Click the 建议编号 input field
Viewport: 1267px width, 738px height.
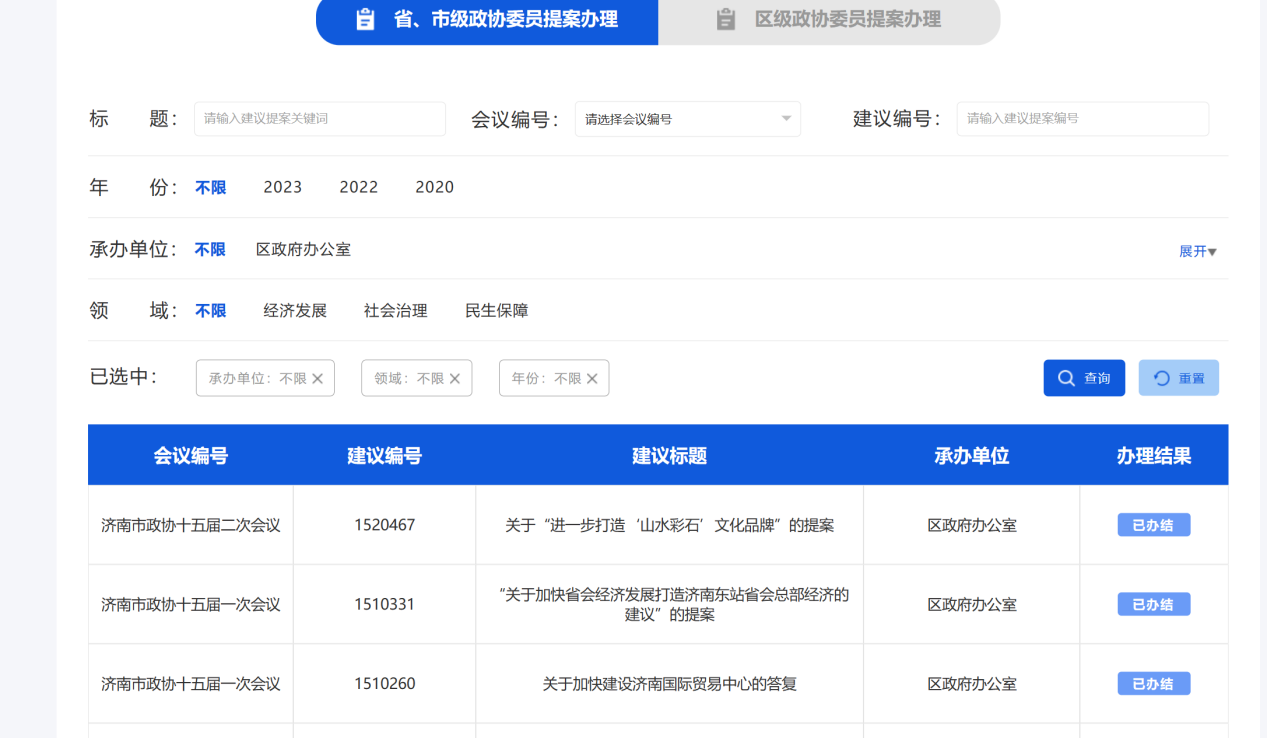pos(1082,119)
